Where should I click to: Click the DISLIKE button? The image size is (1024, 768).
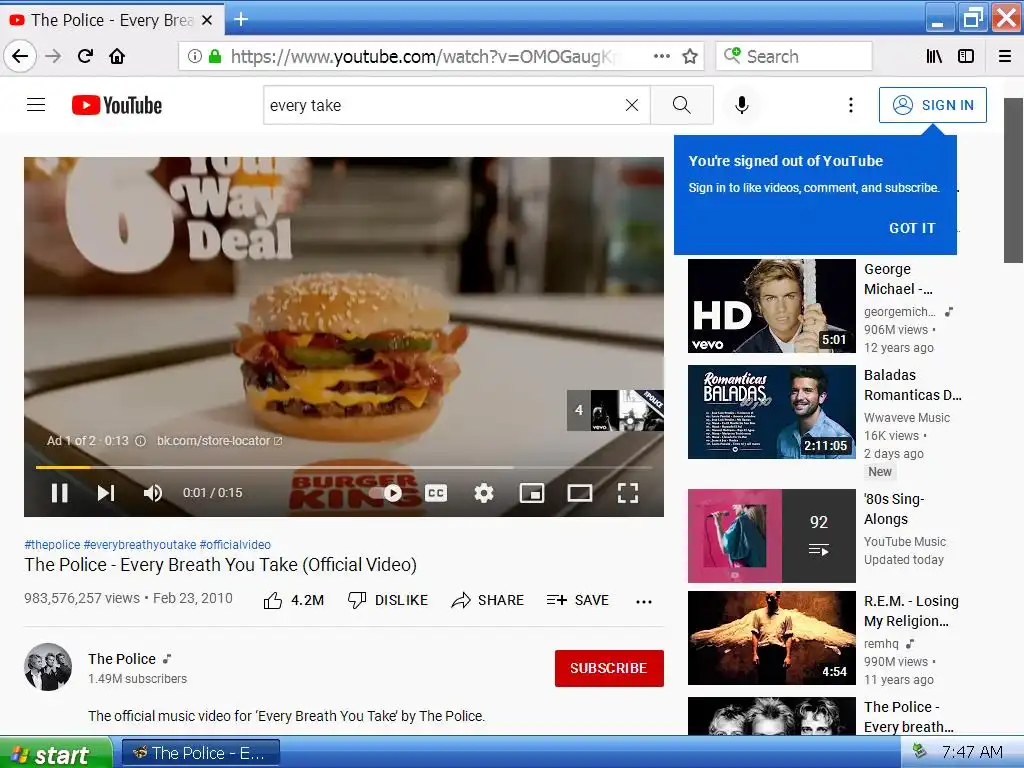point(388,600)
